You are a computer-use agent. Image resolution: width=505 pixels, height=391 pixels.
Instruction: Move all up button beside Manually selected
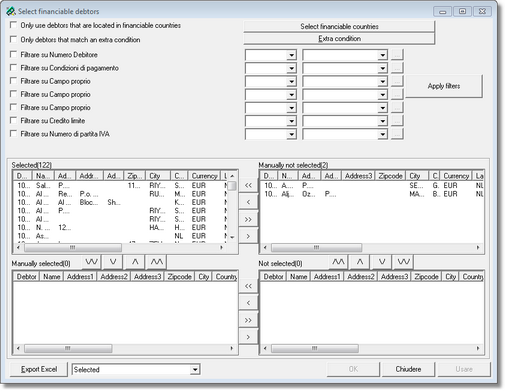tap(157, 262)
